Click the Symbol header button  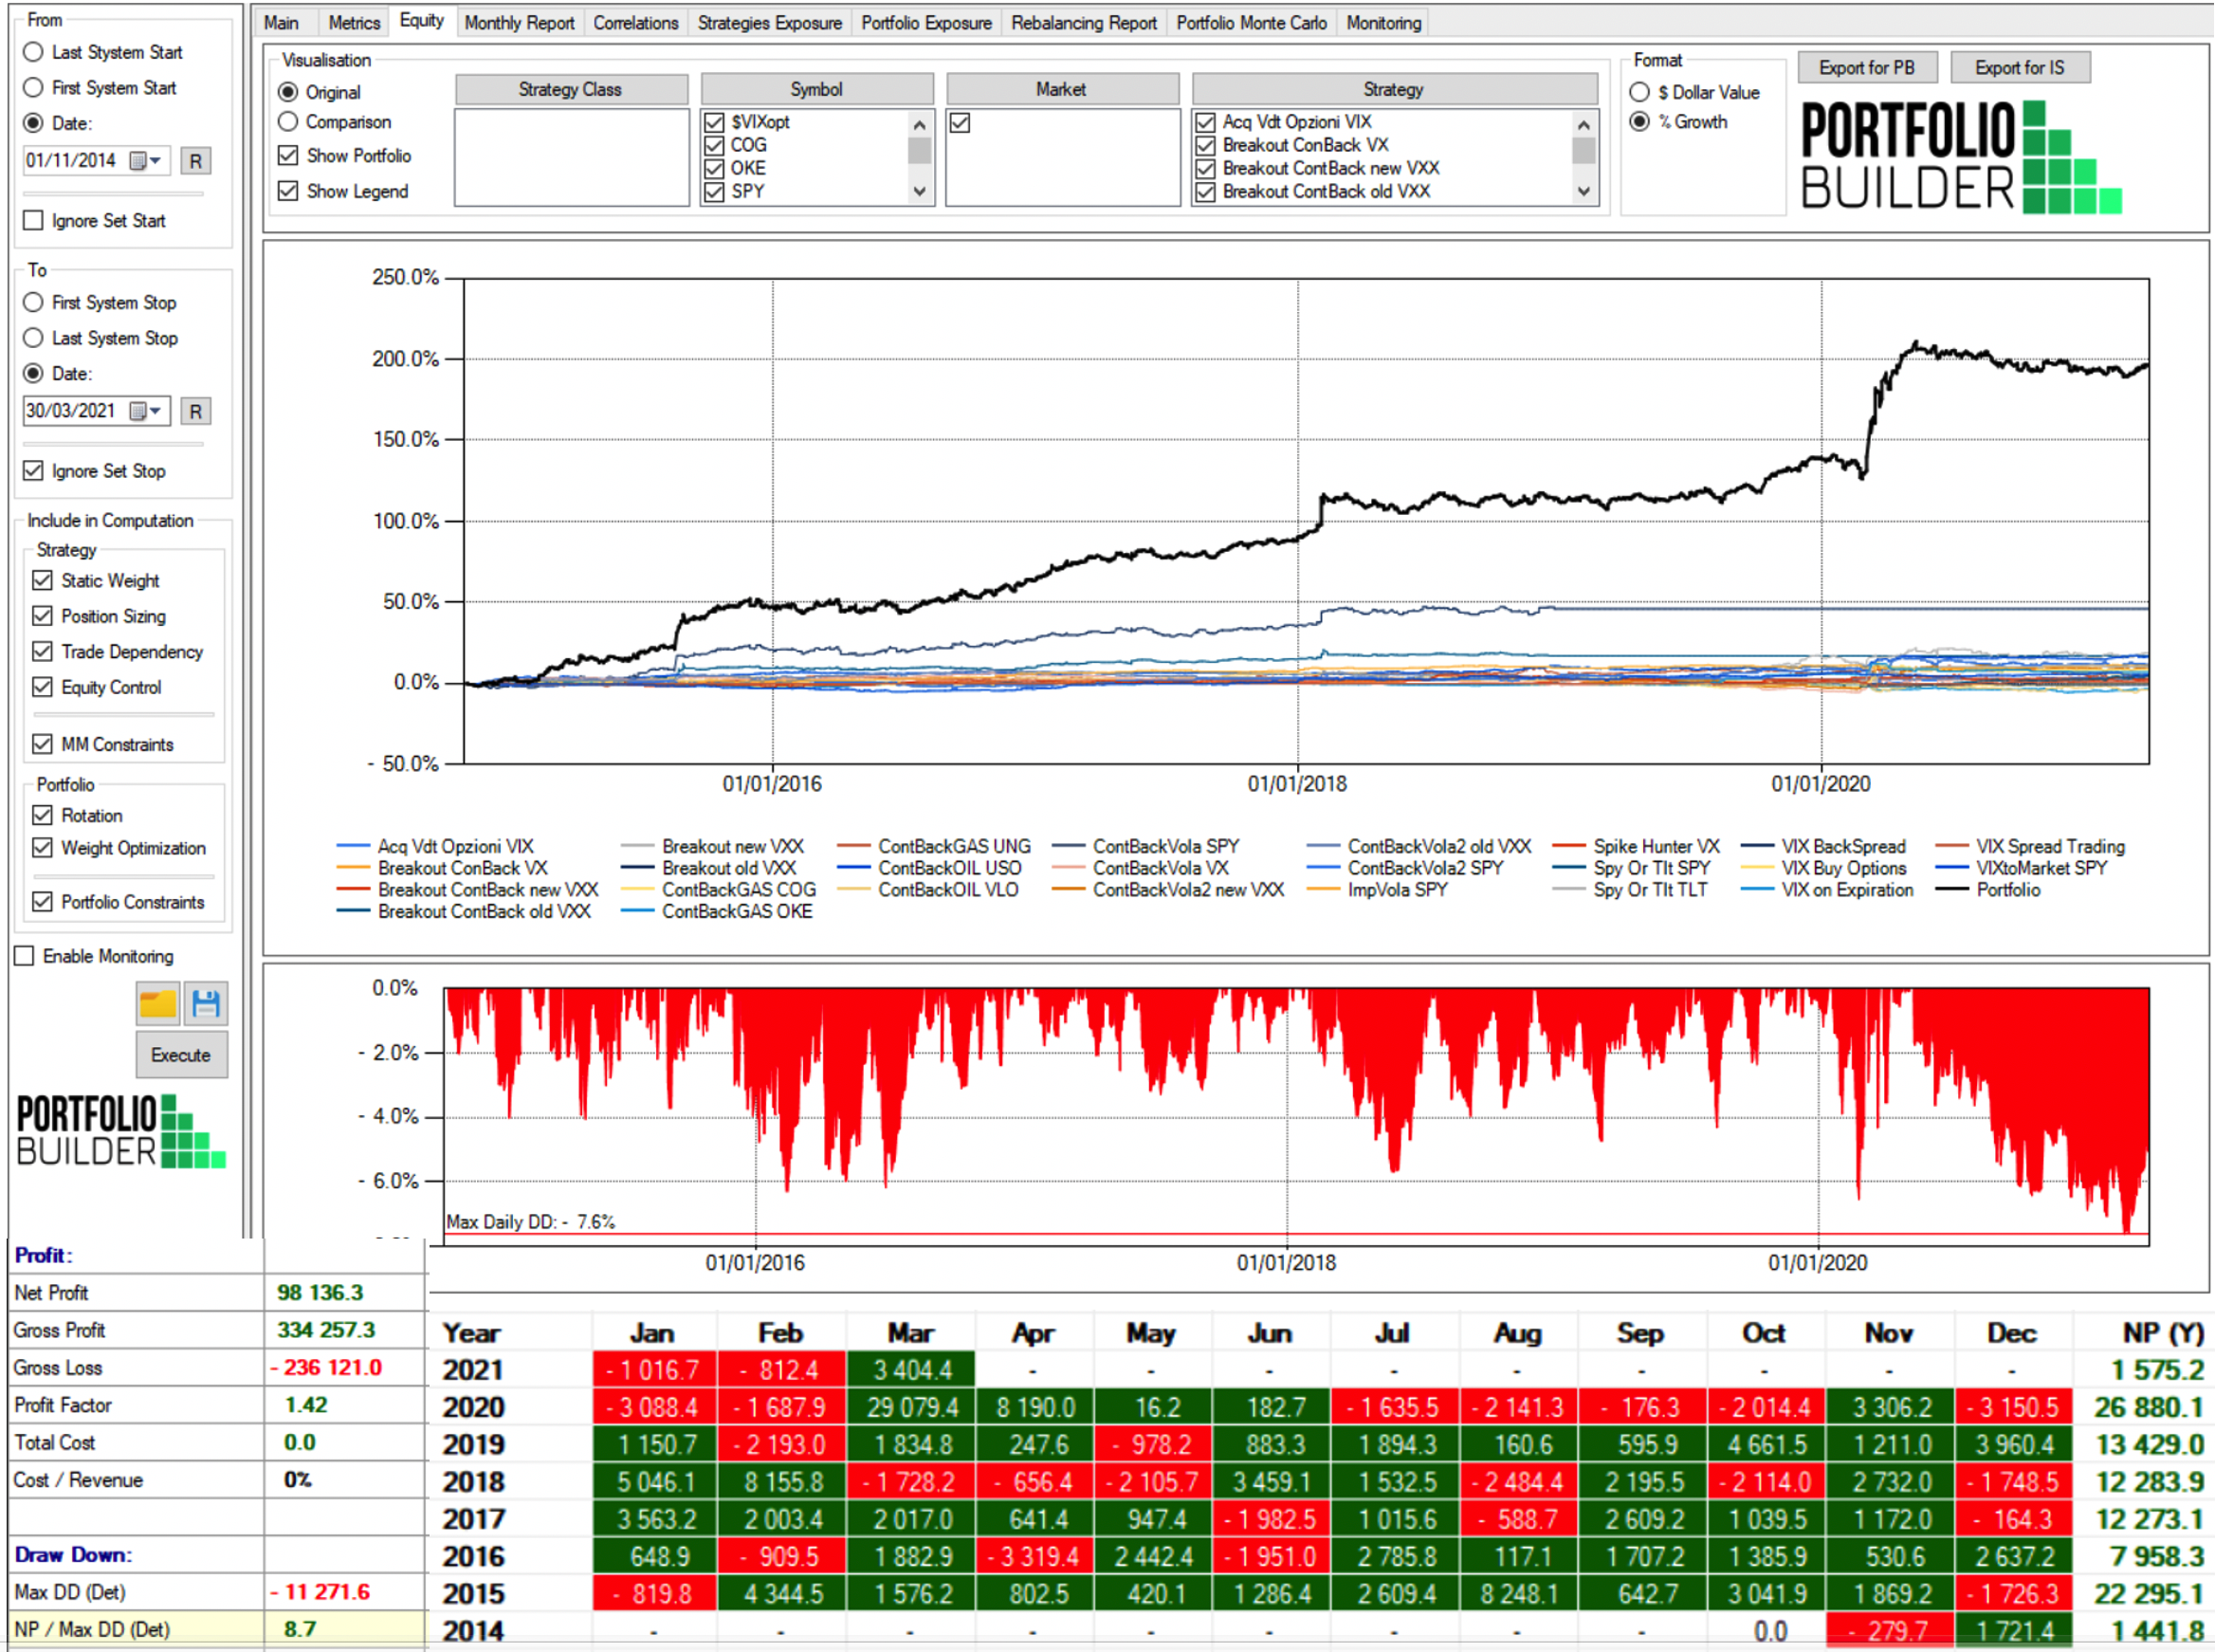point(817,89)
